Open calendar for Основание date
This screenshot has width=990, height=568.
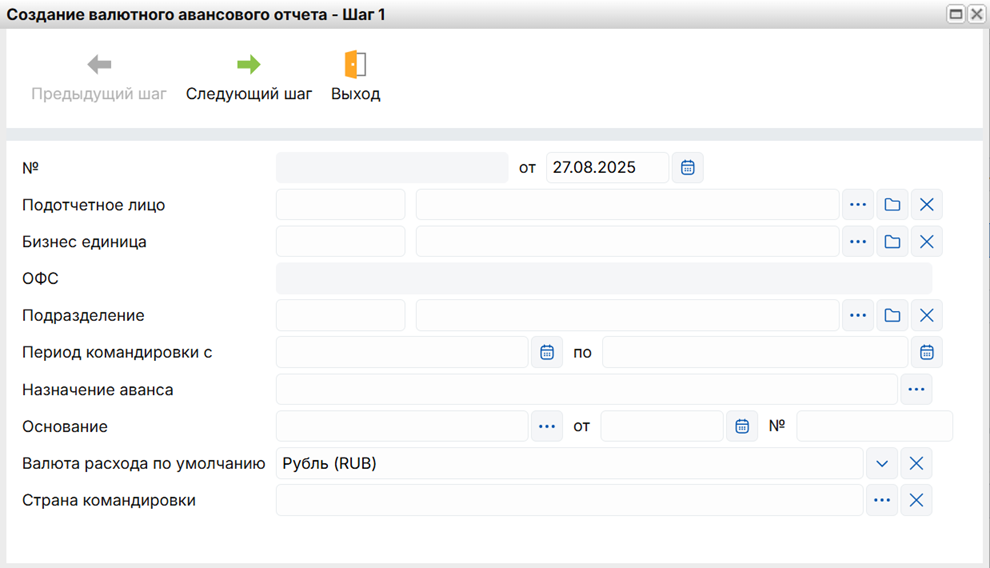point(742,427)
